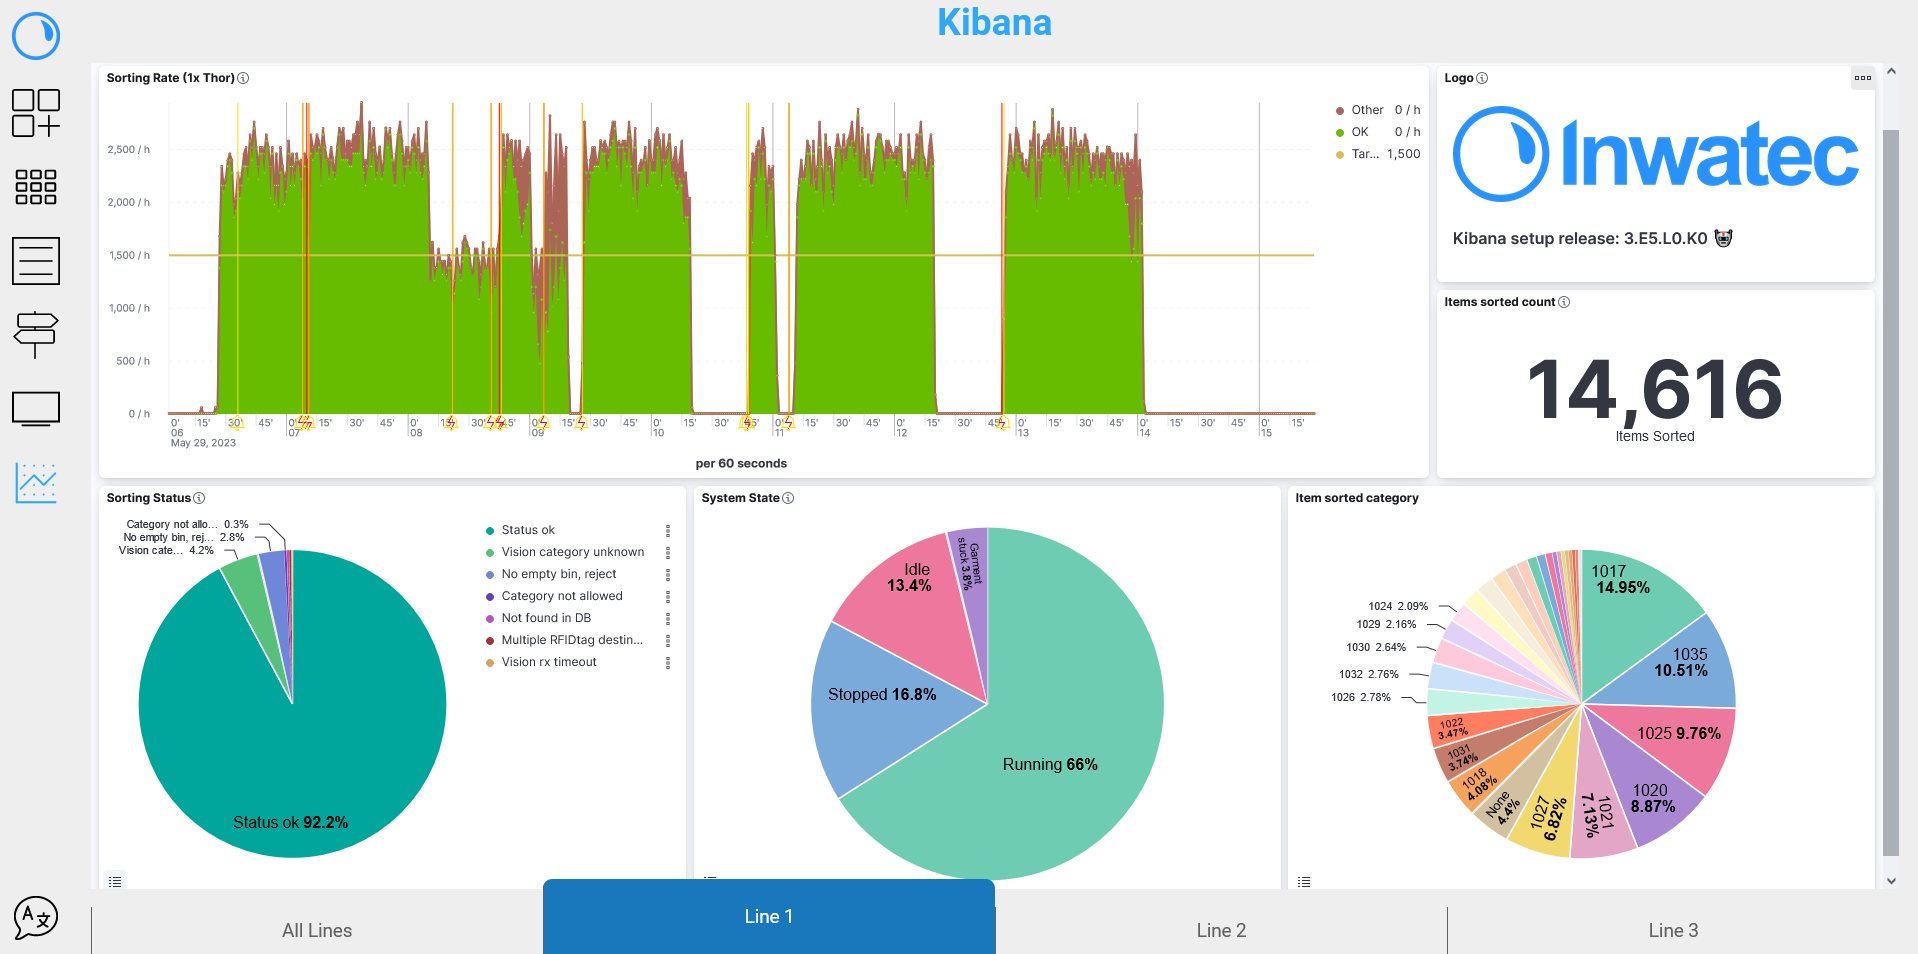
Task: Toggle Category not allowed legend series
Action: pos(562,596)
